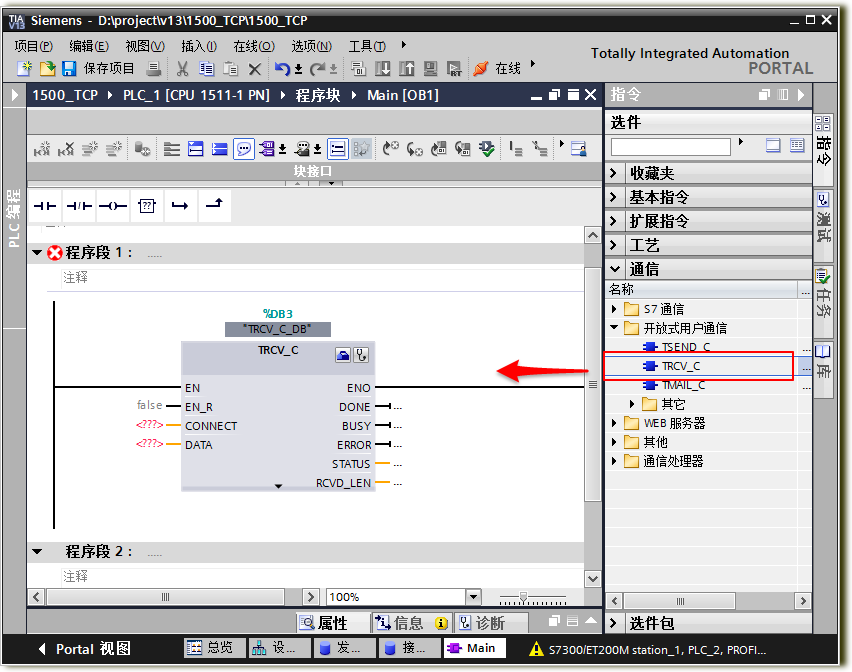Click the CONNECT parameter <???> placeholder
The image size is (852, 672).
point(149,425)
